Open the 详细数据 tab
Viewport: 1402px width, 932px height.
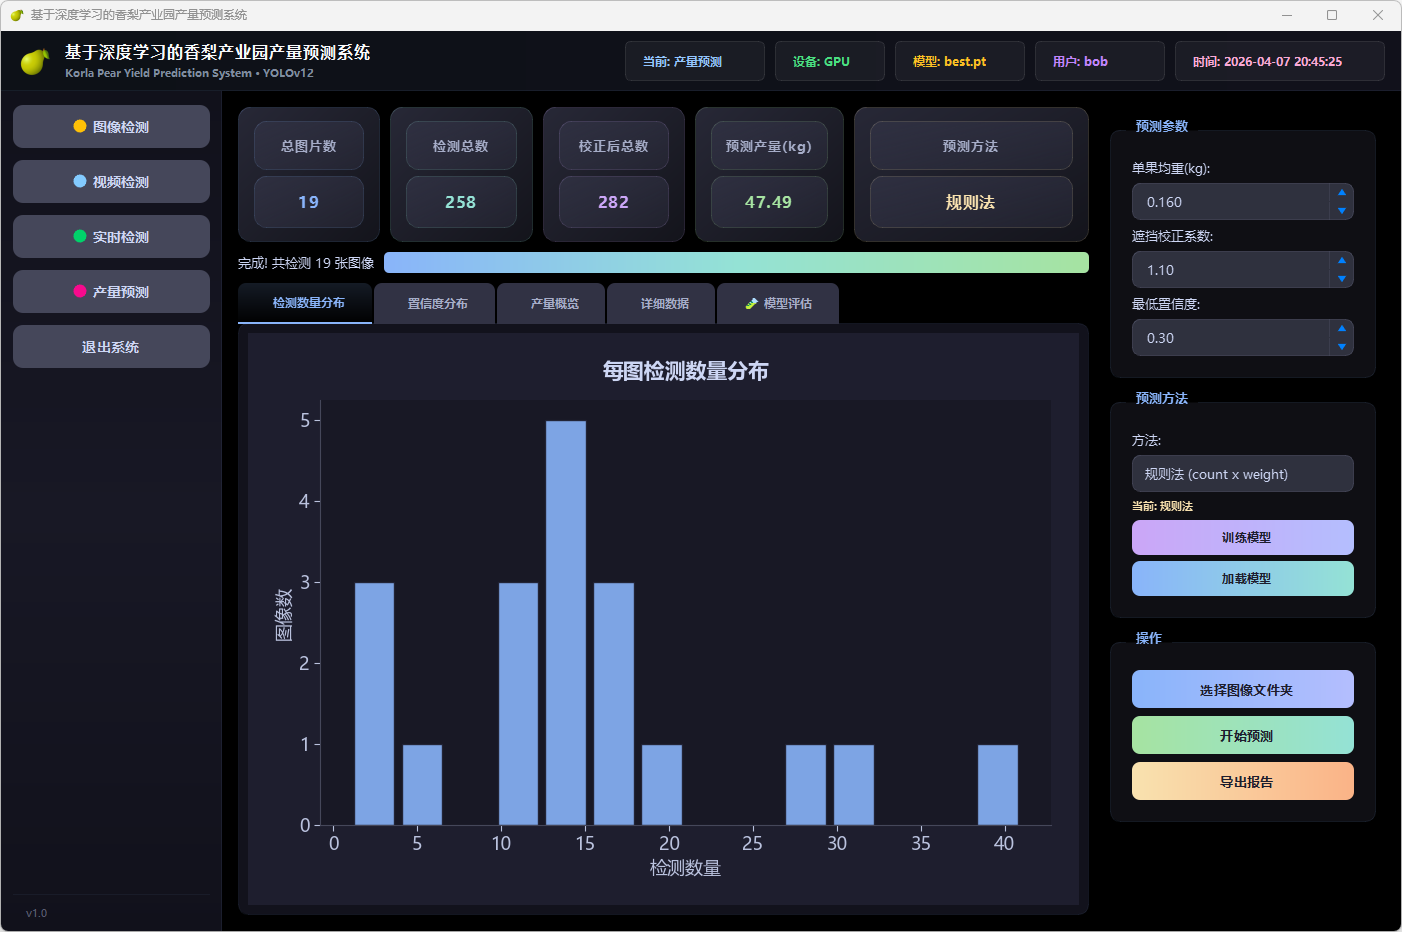[x=664, y=304]
